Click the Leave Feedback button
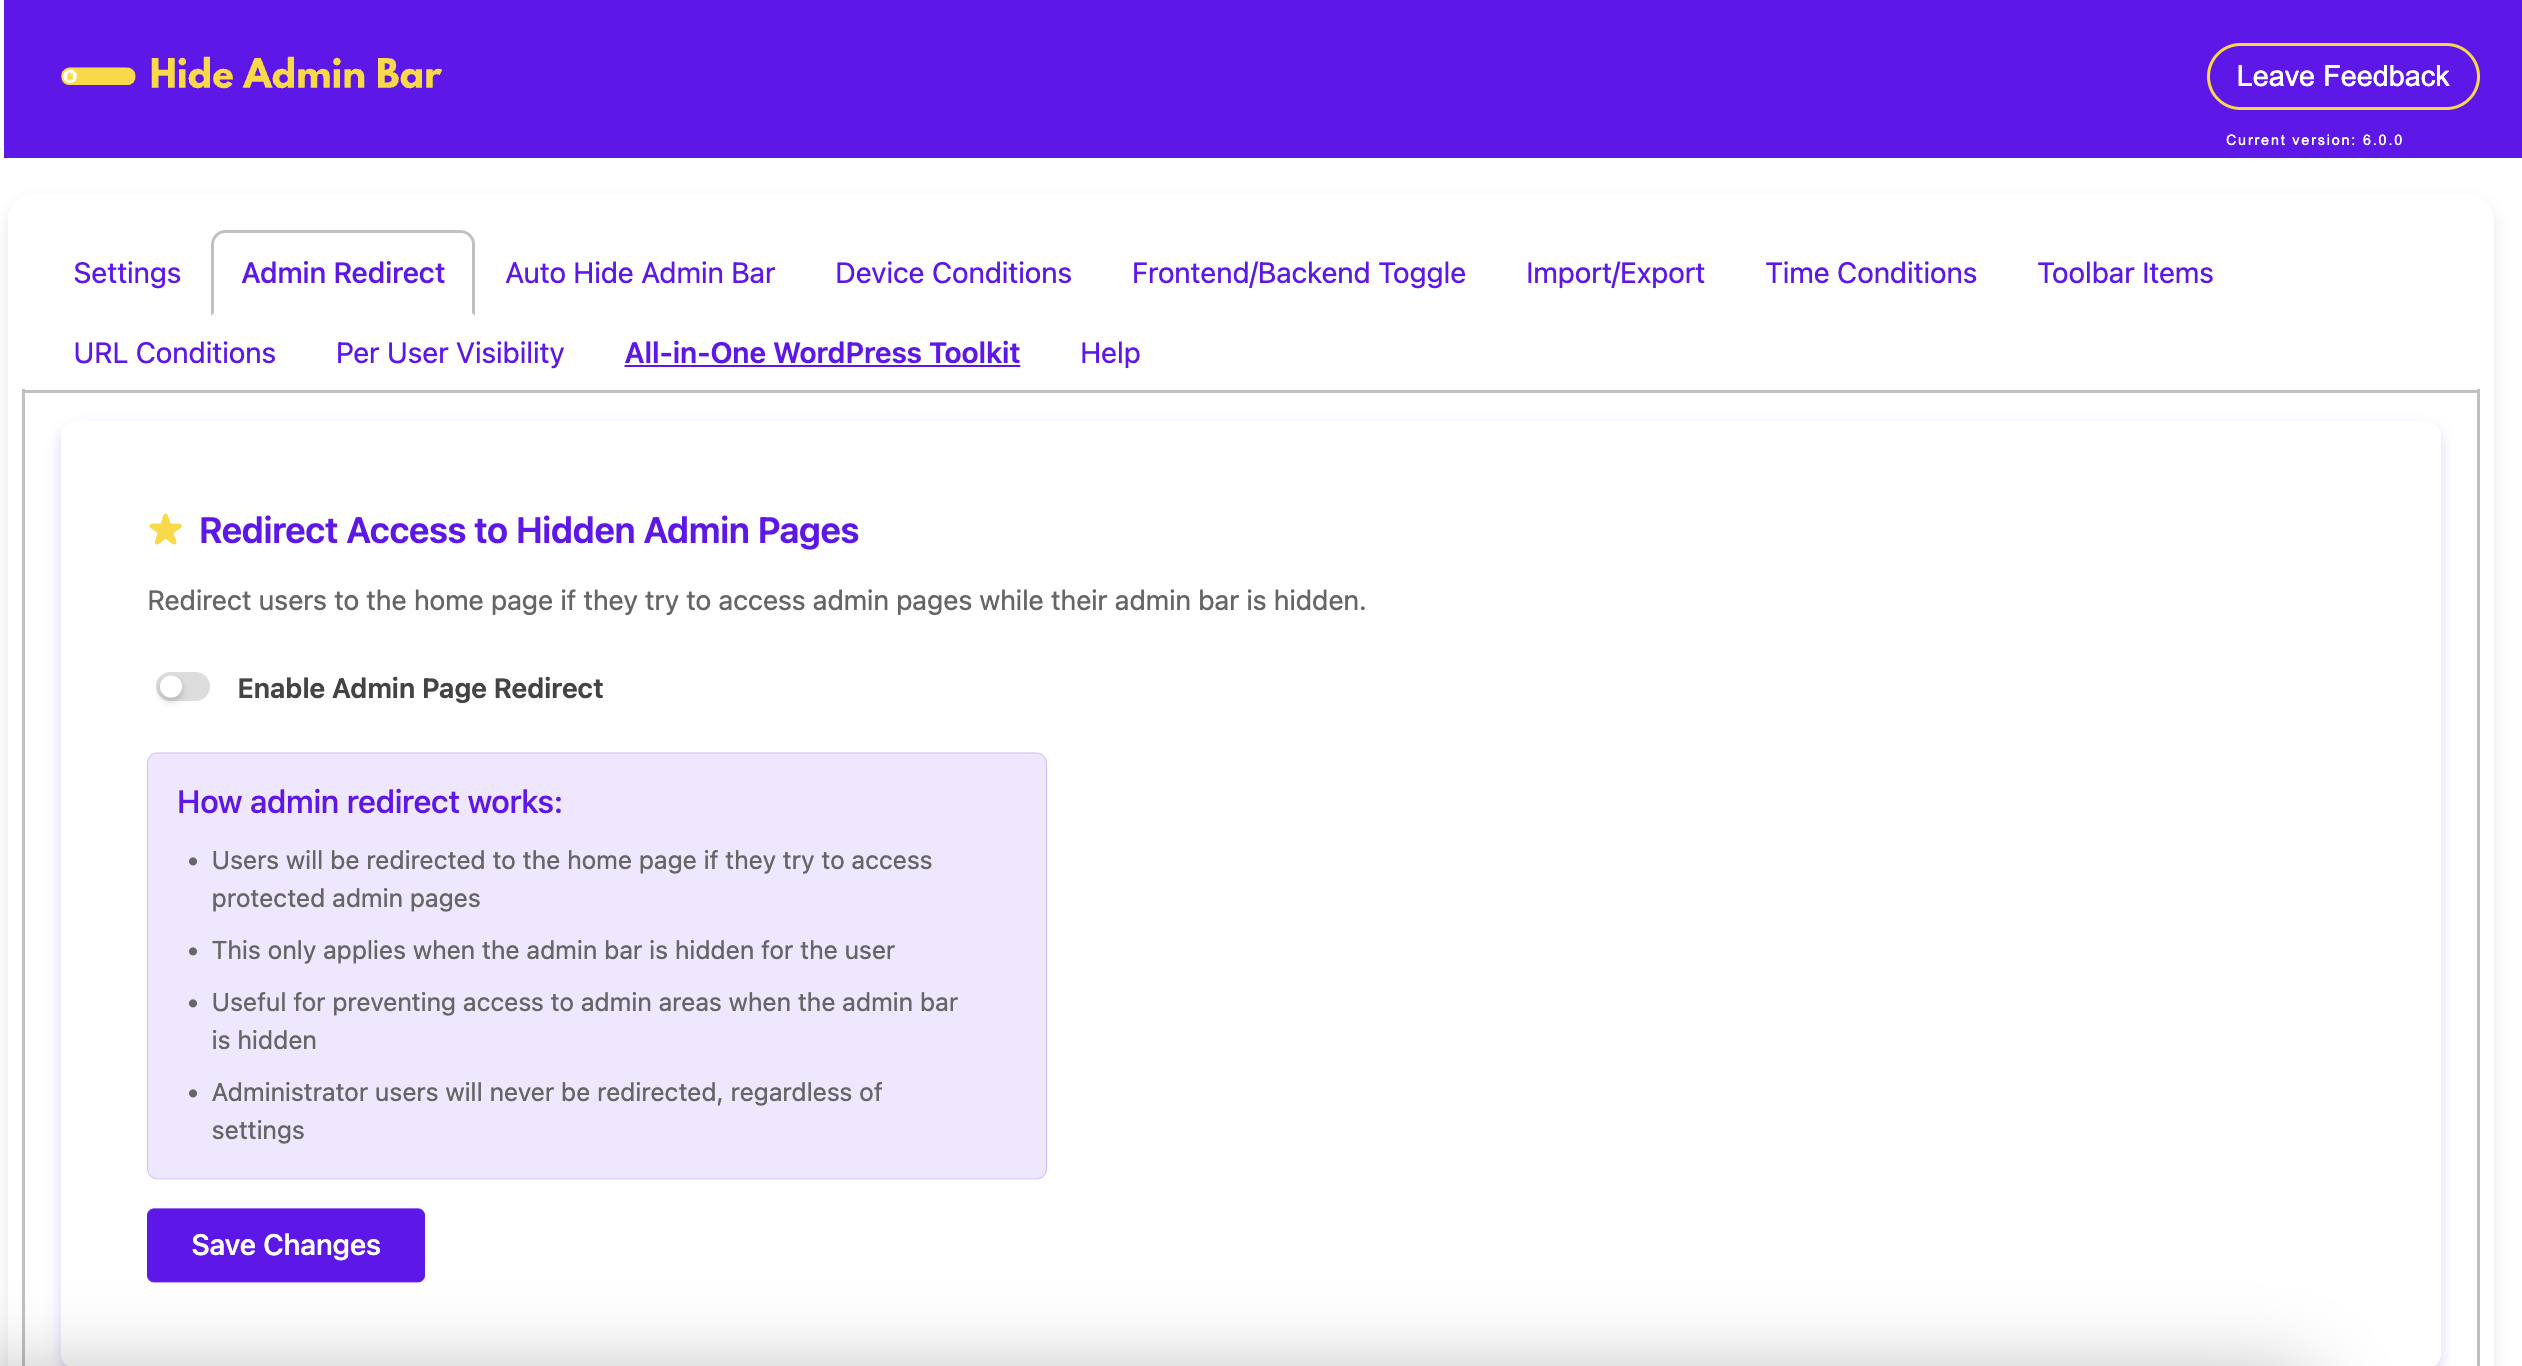2522x1366 pixels. [2343, 76]
